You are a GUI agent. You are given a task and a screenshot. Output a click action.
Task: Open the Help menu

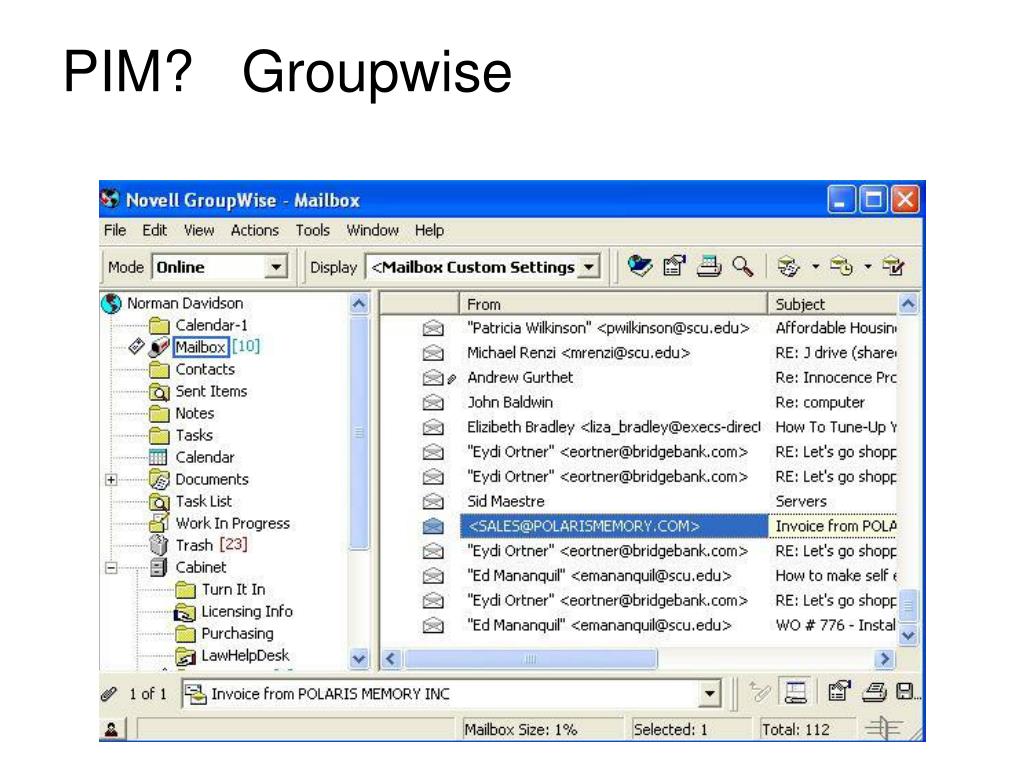(x=429, y=231)
